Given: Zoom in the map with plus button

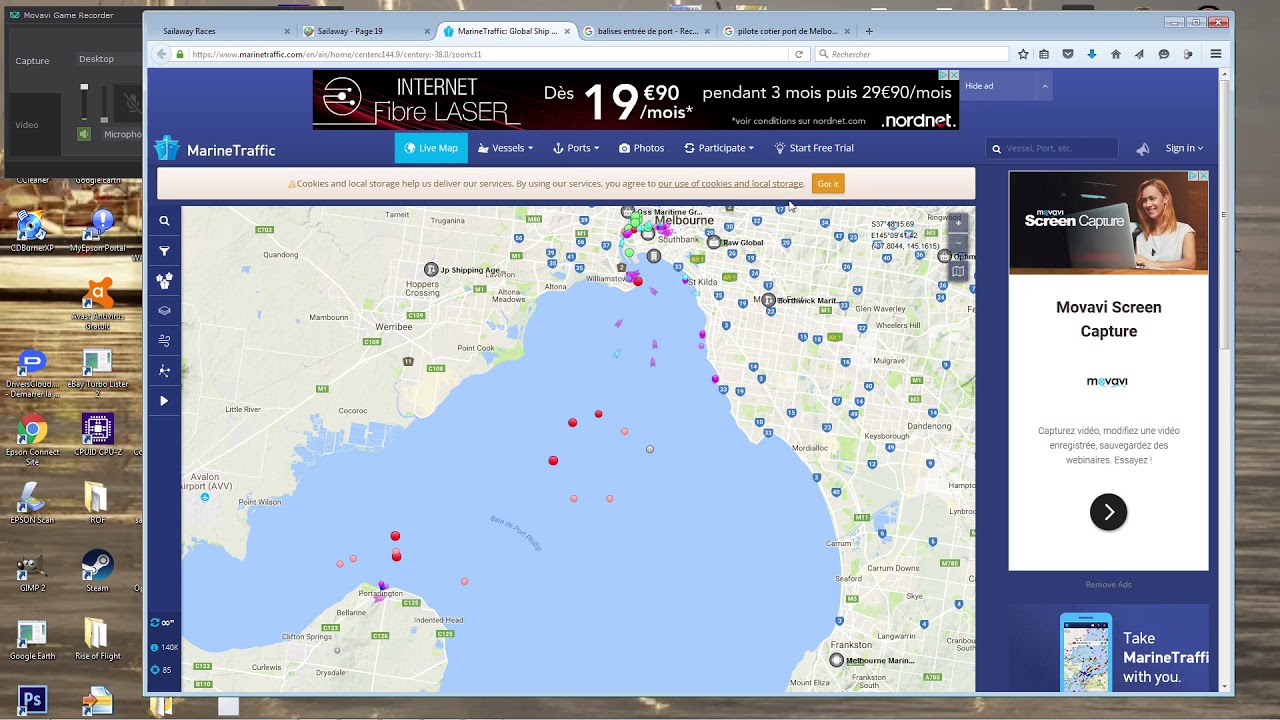Looking at the screenshot, I should click(958, 223).
